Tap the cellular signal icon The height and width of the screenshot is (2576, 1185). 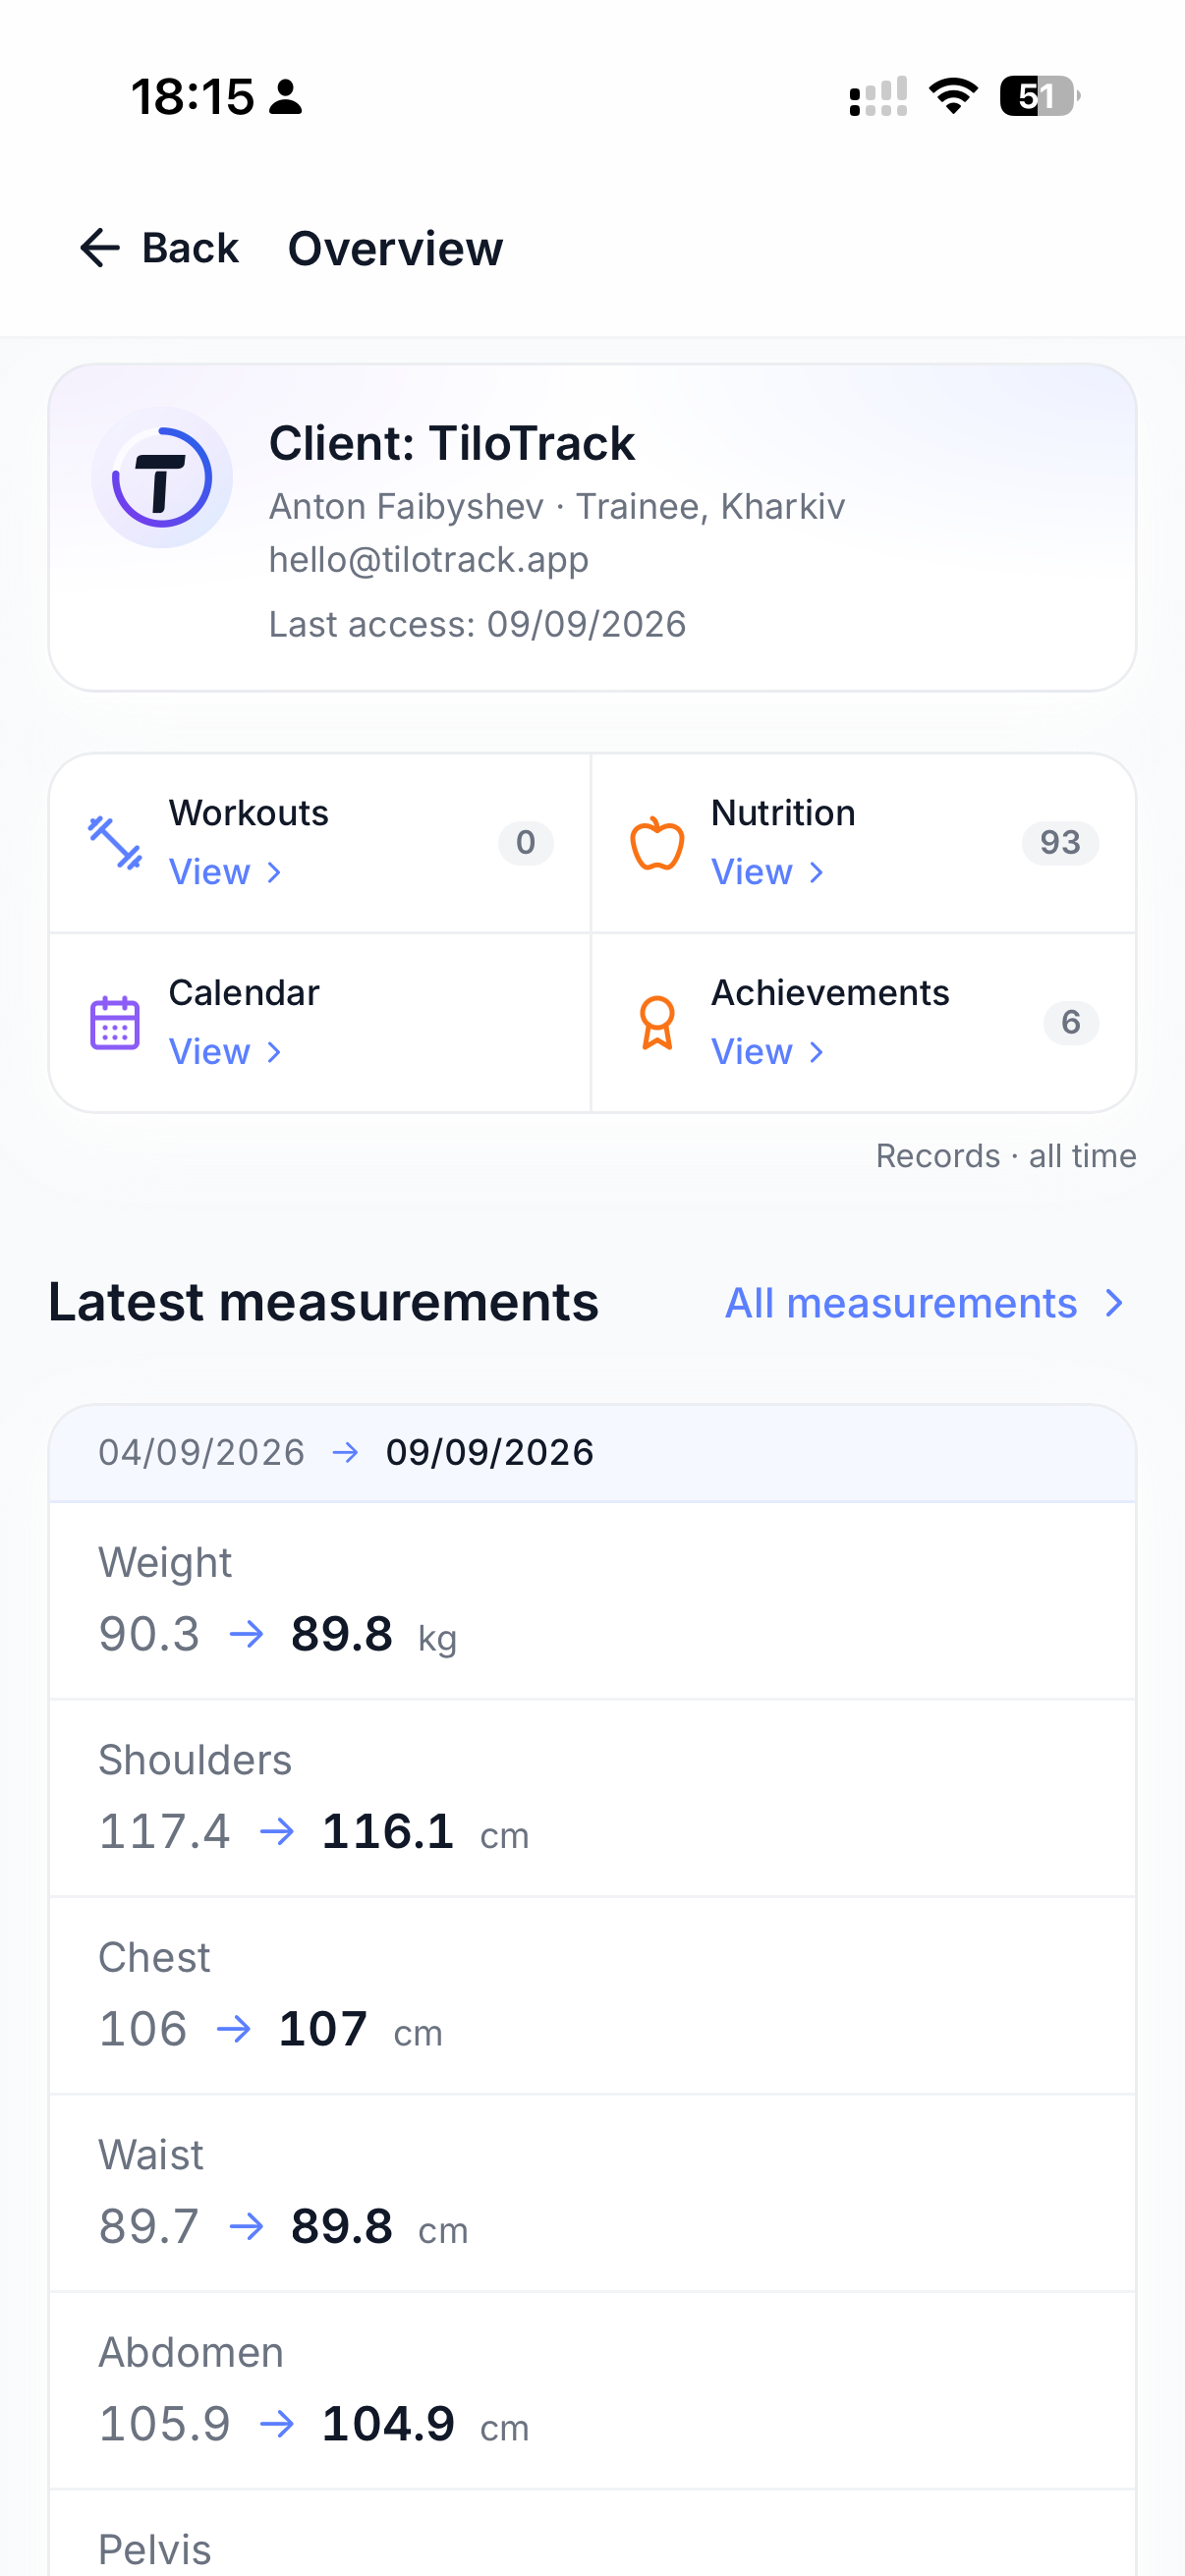click(878, 96)
